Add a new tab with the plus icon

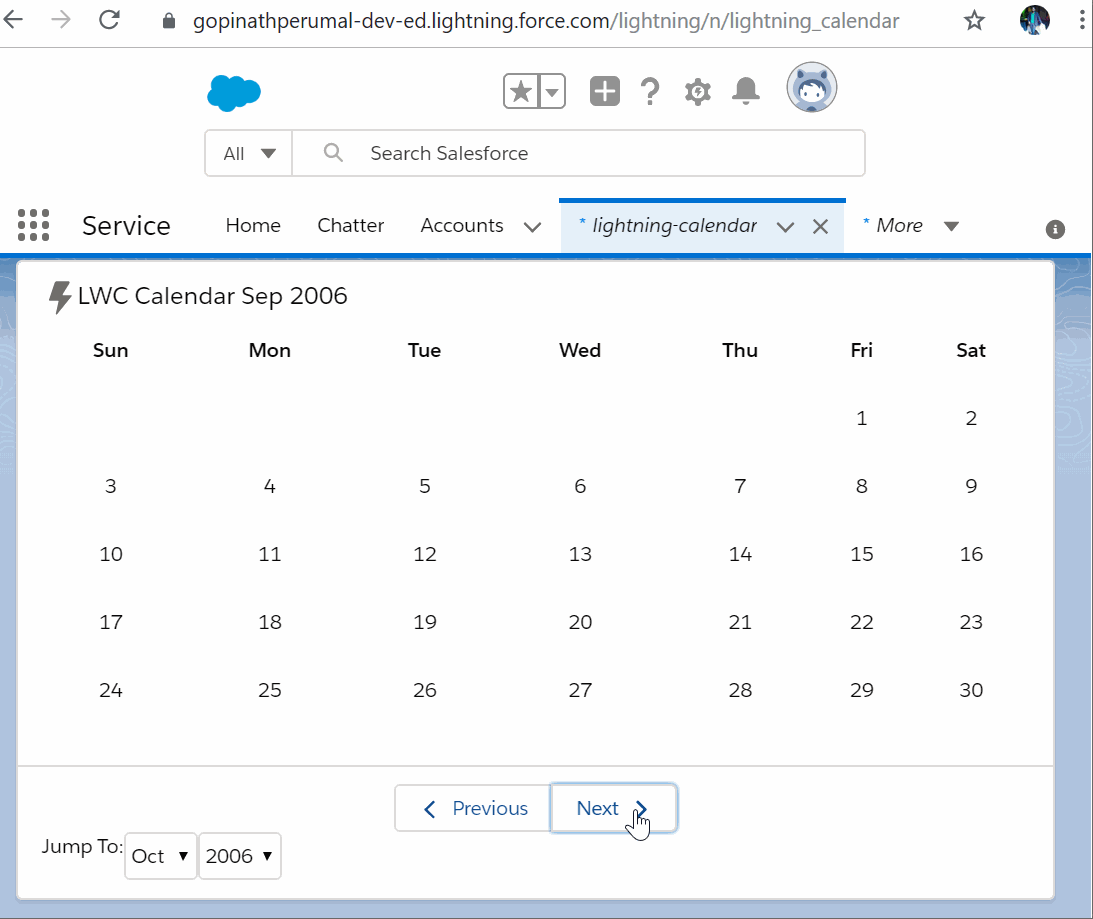click(604, 91)
